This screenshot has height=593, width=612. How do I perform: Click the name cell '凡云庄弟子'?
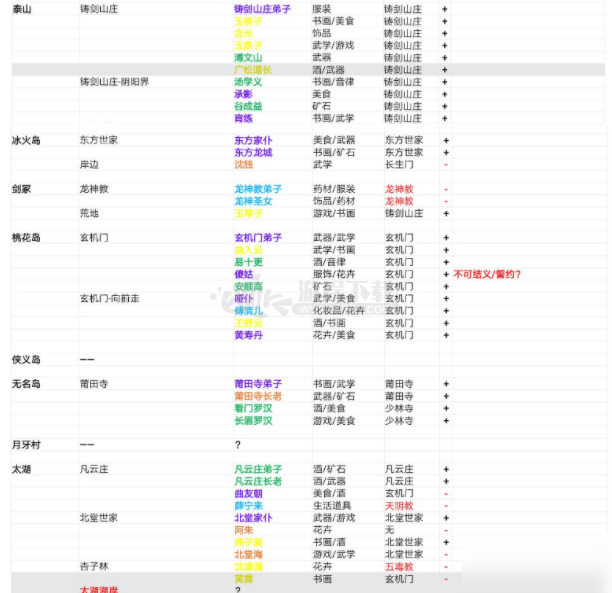coord(258,469)
